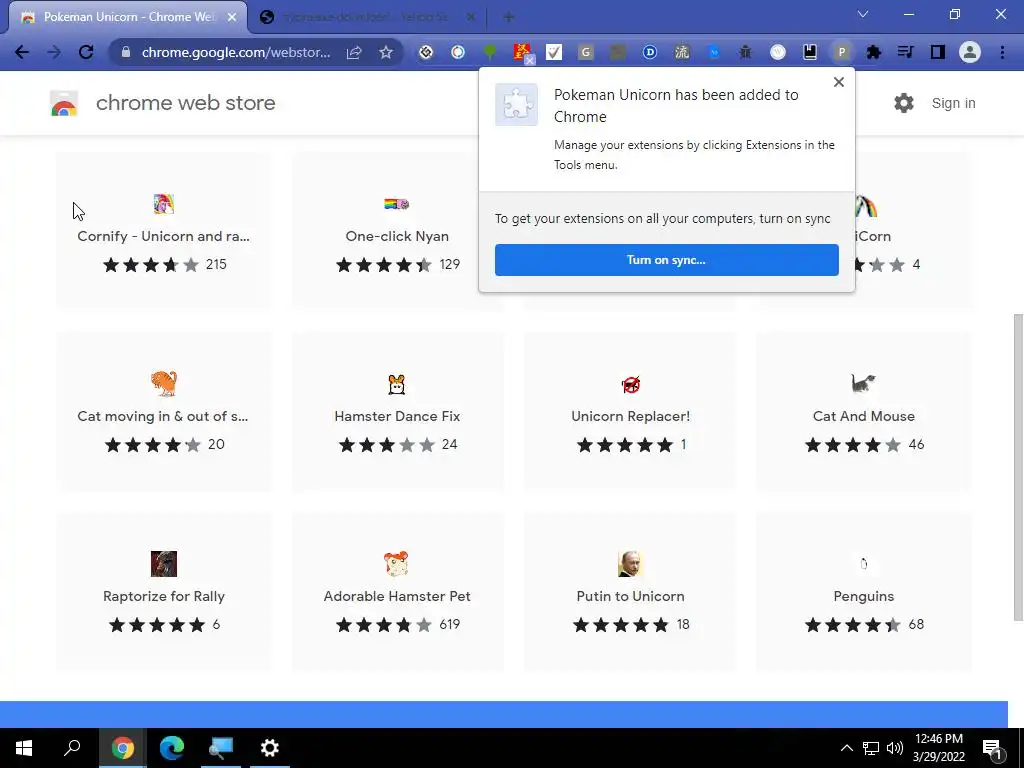The height and width of the screenshot is (768, 1024).
Task: Switch to the second browser tab
Action: [366, 17]
